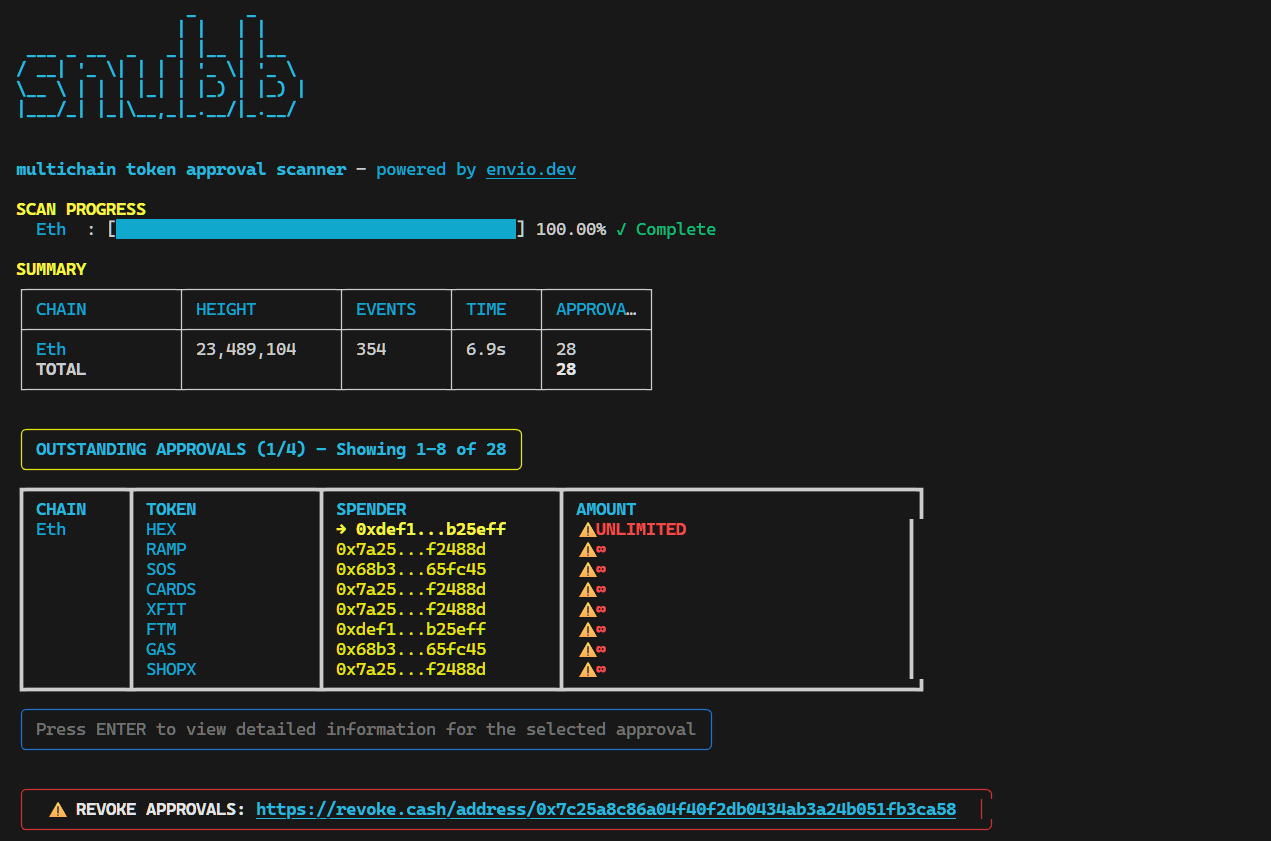
Task: Click the green Complete checkmark
Action: click(621, 230)
